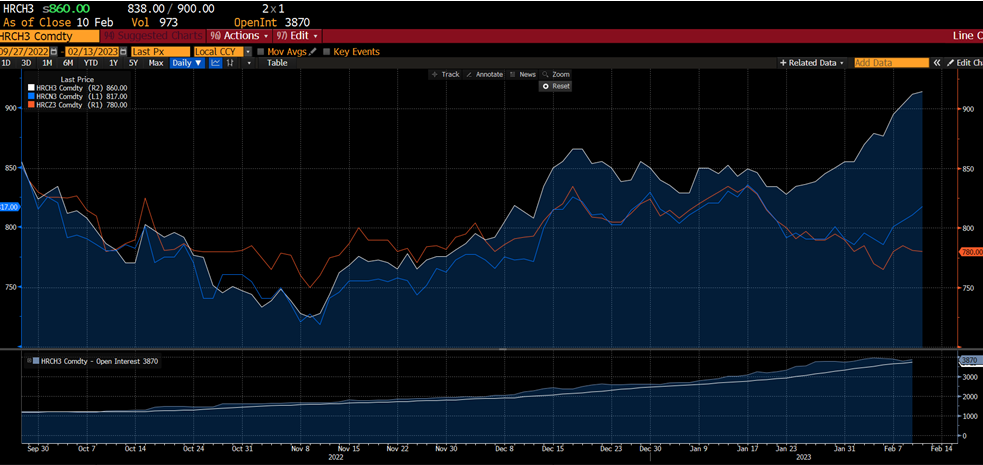
Task: Click the start date calendar icon
Action: coord(56,51)
